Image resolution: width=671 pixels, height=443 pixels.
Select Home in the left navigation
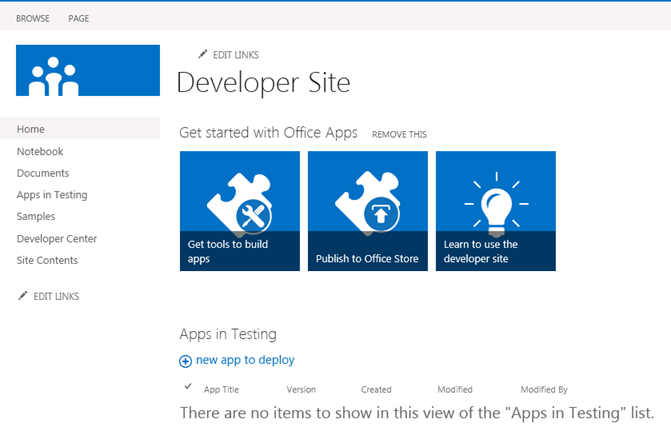(x=31, y=129)
